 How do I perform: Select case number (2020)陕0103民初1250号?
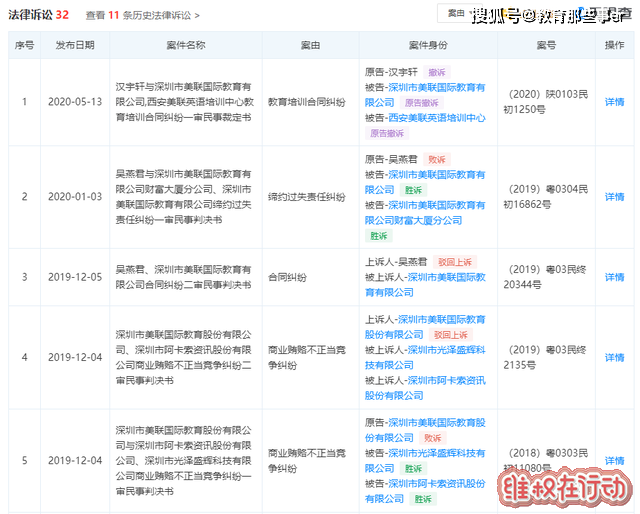(546, 102)
